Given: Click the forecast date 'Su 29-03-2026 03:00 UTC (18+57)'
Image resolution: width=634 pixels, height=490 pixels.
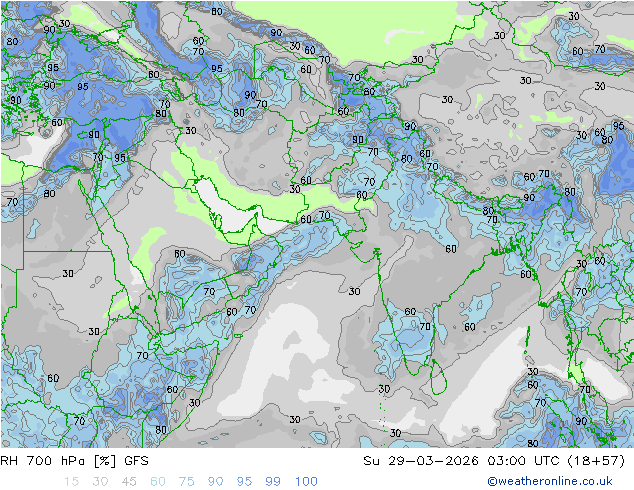Looking at the screenshot, I should (494, 461).
